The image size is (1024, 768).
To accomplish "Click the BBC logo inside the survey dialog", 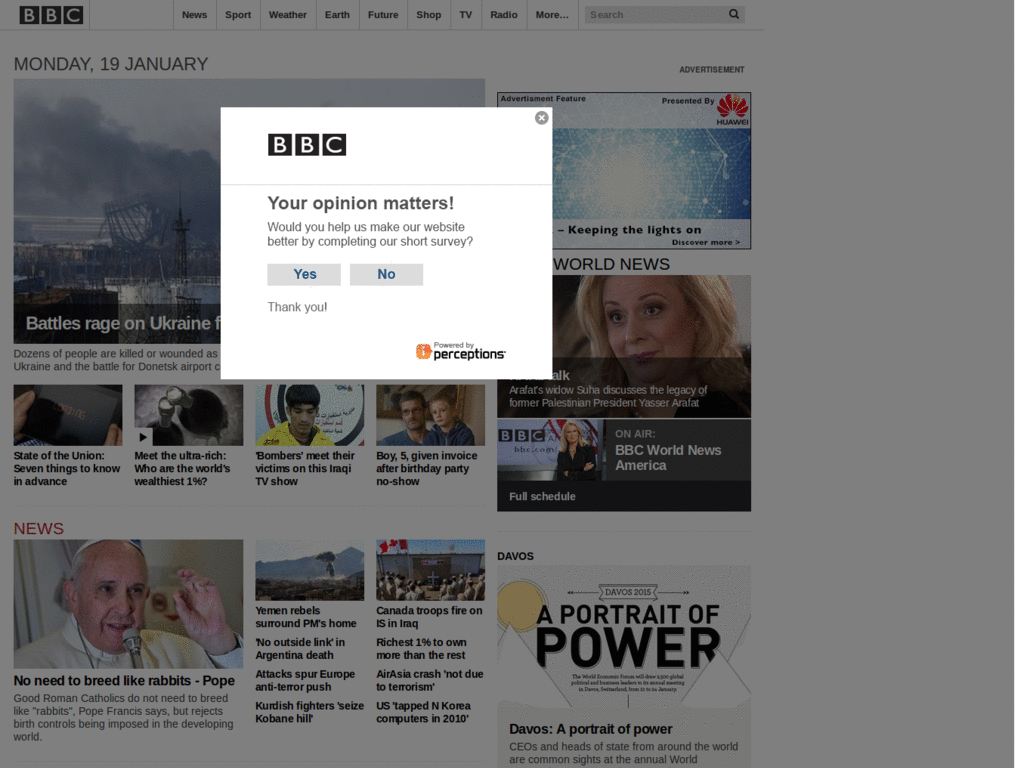I will click(307, 144).
